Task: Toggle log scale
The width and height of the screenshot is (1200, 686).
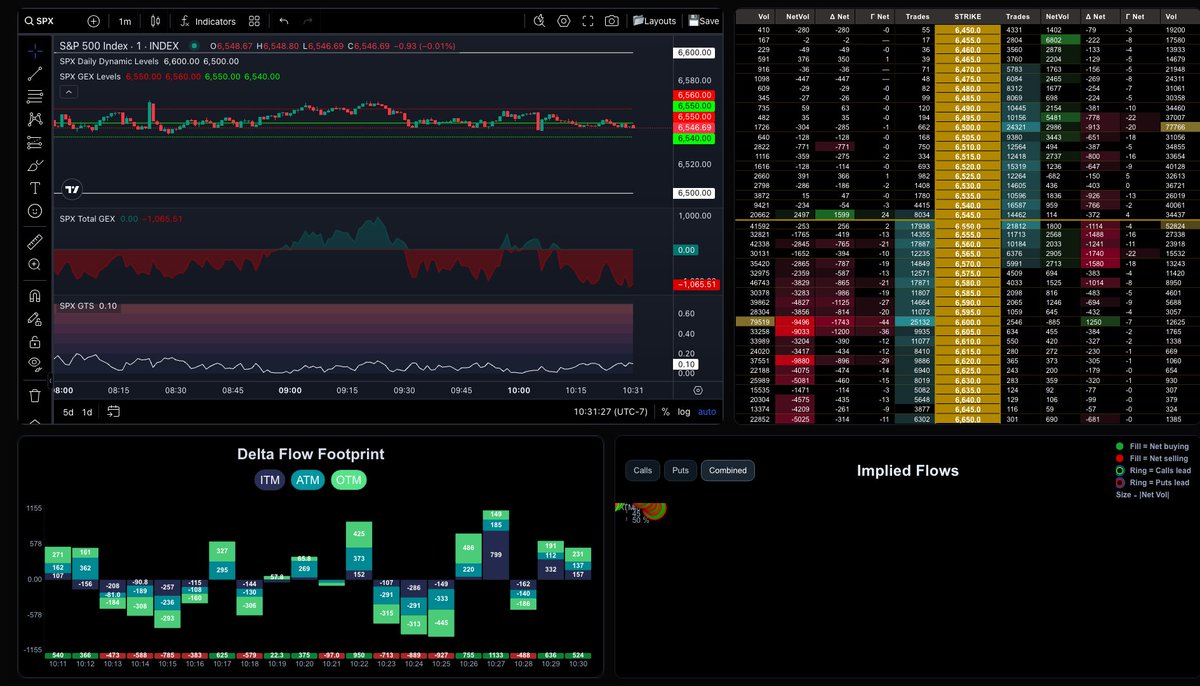Action: coord(684,412)
